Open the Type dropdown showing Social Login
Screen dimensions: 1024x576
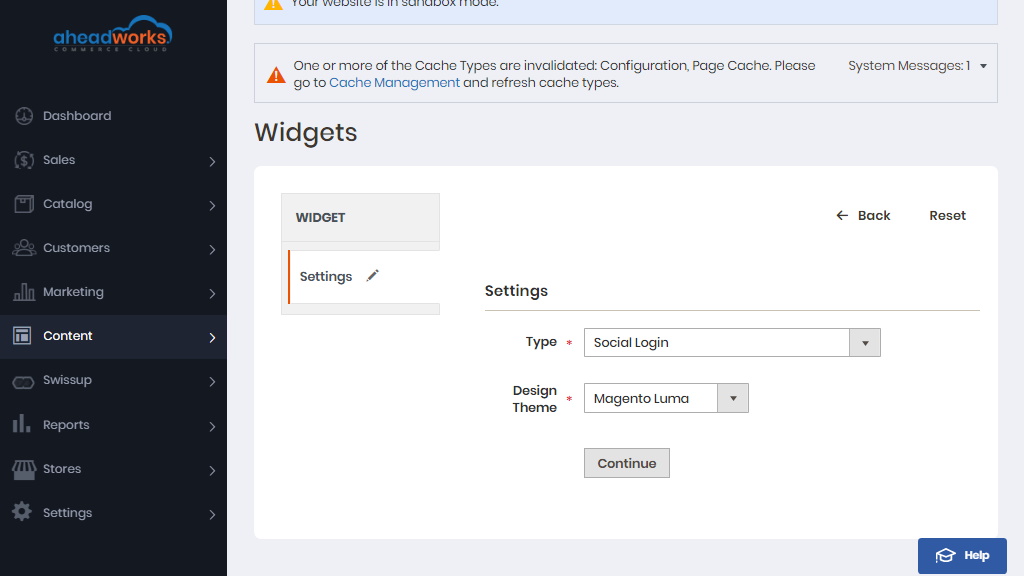coord(732,342)
